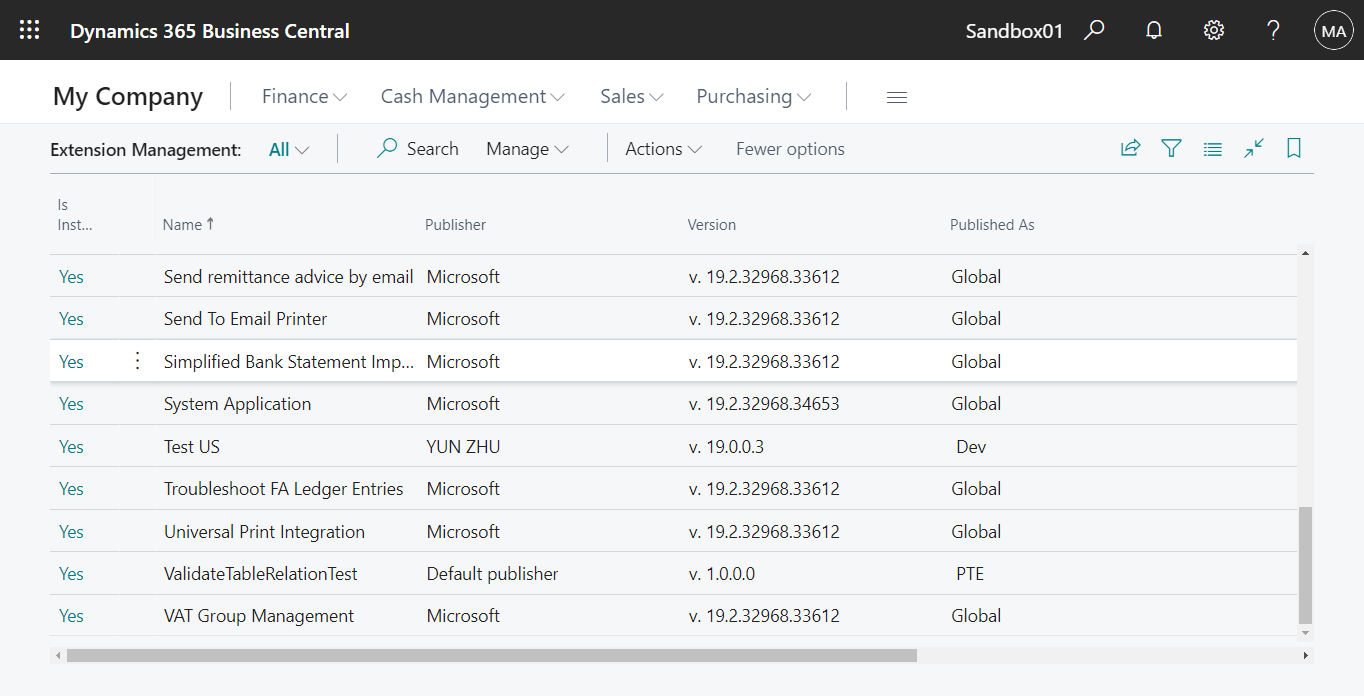Viewport: 1364px width, 696px height.
Task: Switch view with the show-as-list icon
Action: 1212,147
